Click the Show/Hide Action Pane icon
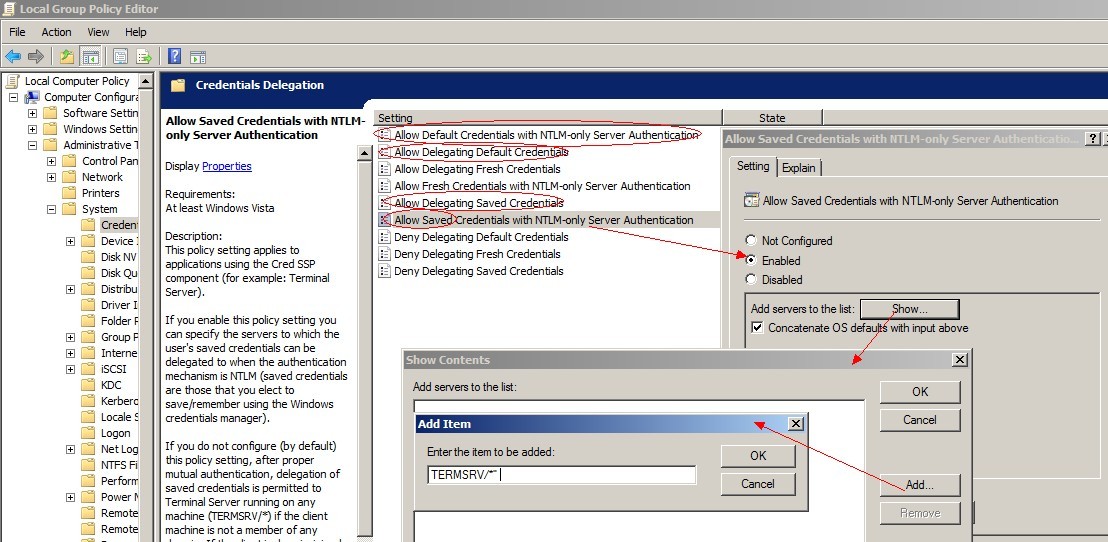Viewport: 1108px width, 542px height. 198,56
